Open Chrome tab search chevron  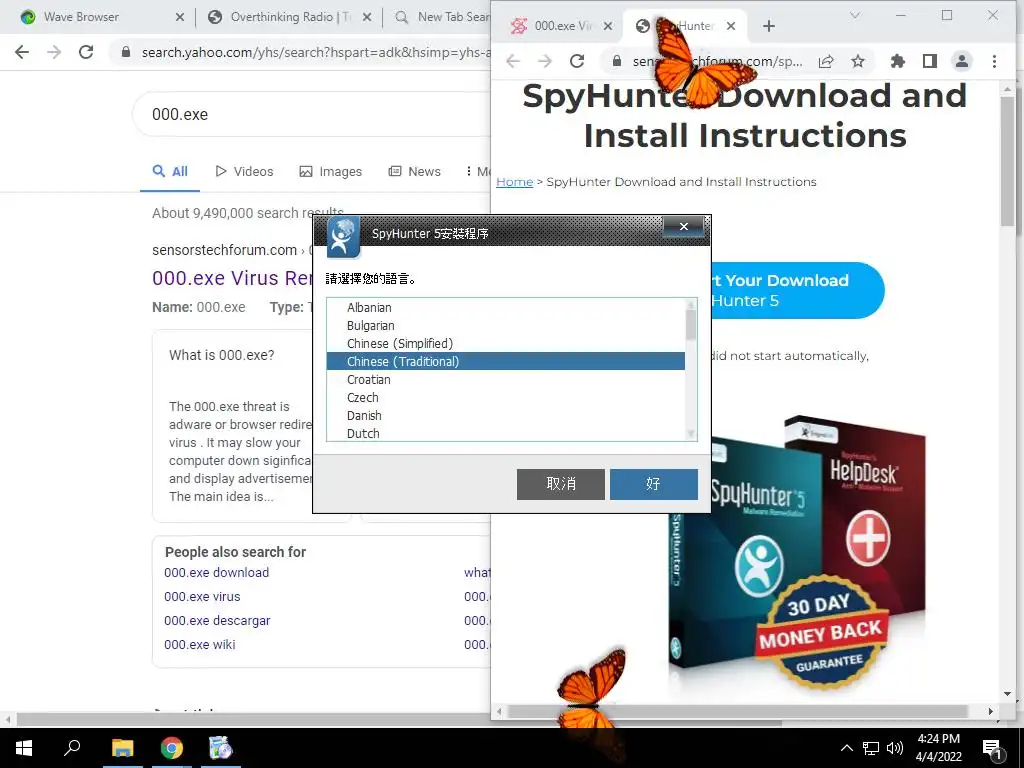pyautogui.click(x=855, y=15)
